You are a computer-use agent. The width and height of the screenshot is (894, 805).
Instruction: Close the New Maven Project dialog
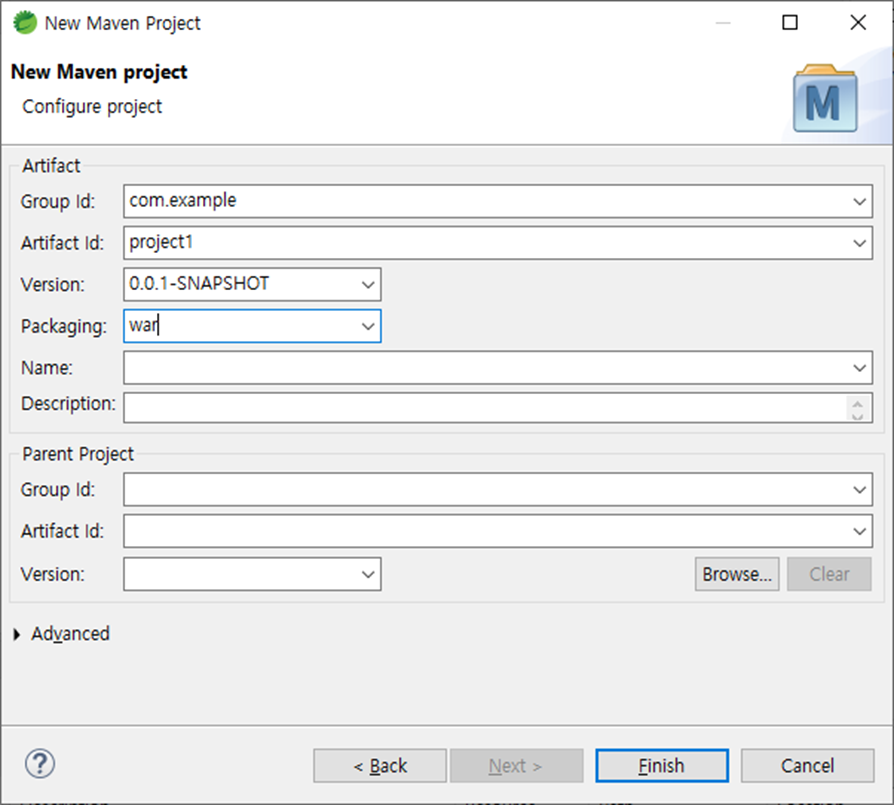coord(858,23)
